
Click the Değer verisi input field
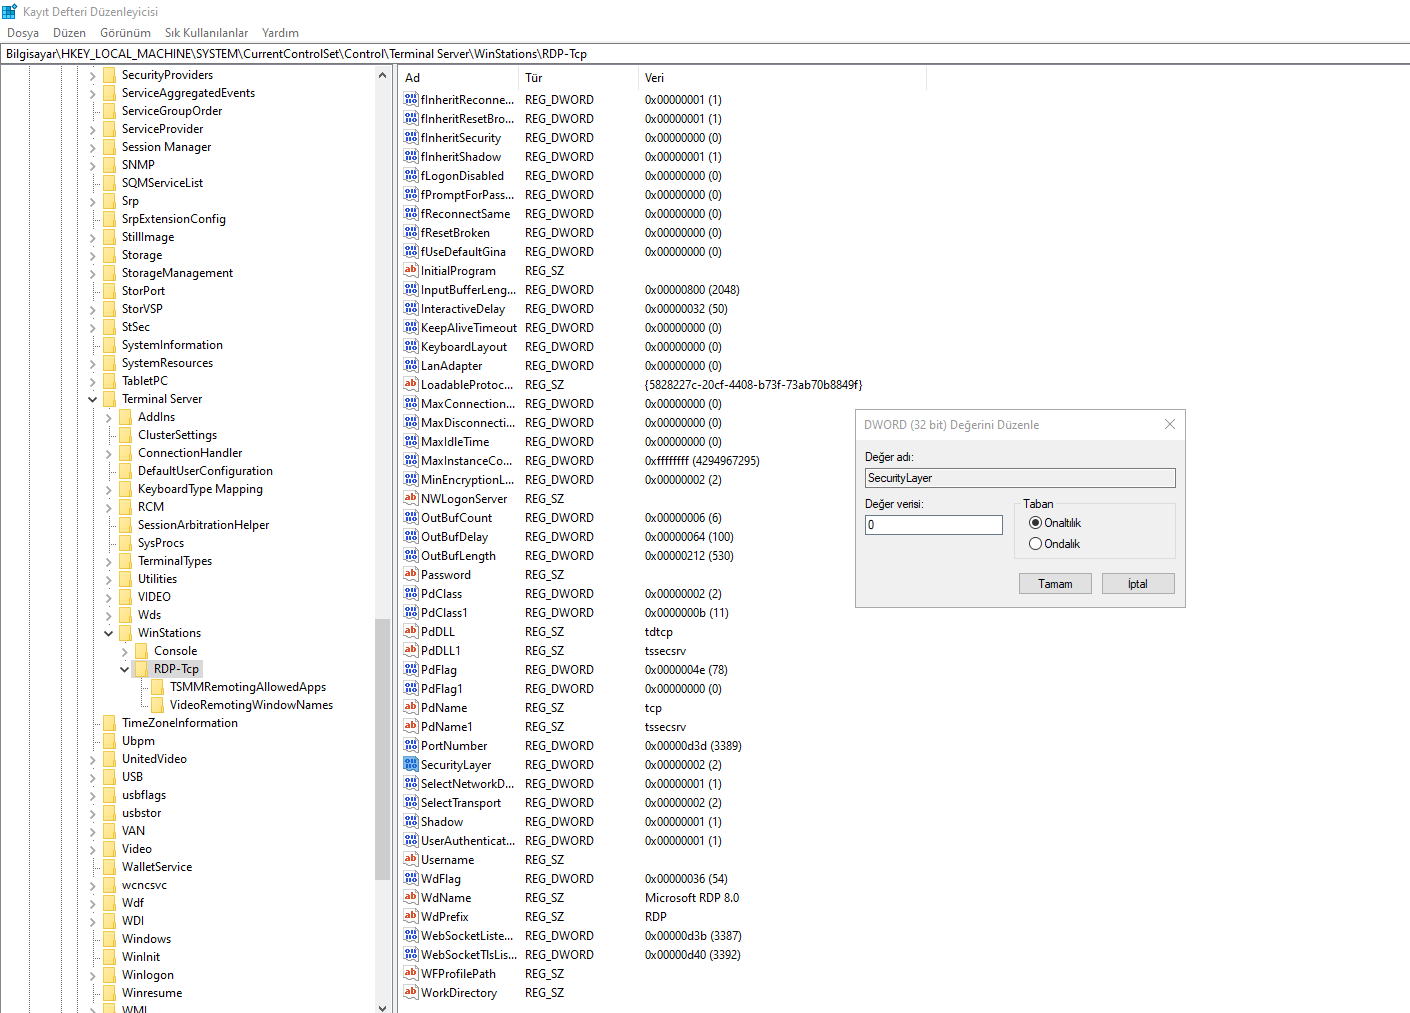[933, 525]
